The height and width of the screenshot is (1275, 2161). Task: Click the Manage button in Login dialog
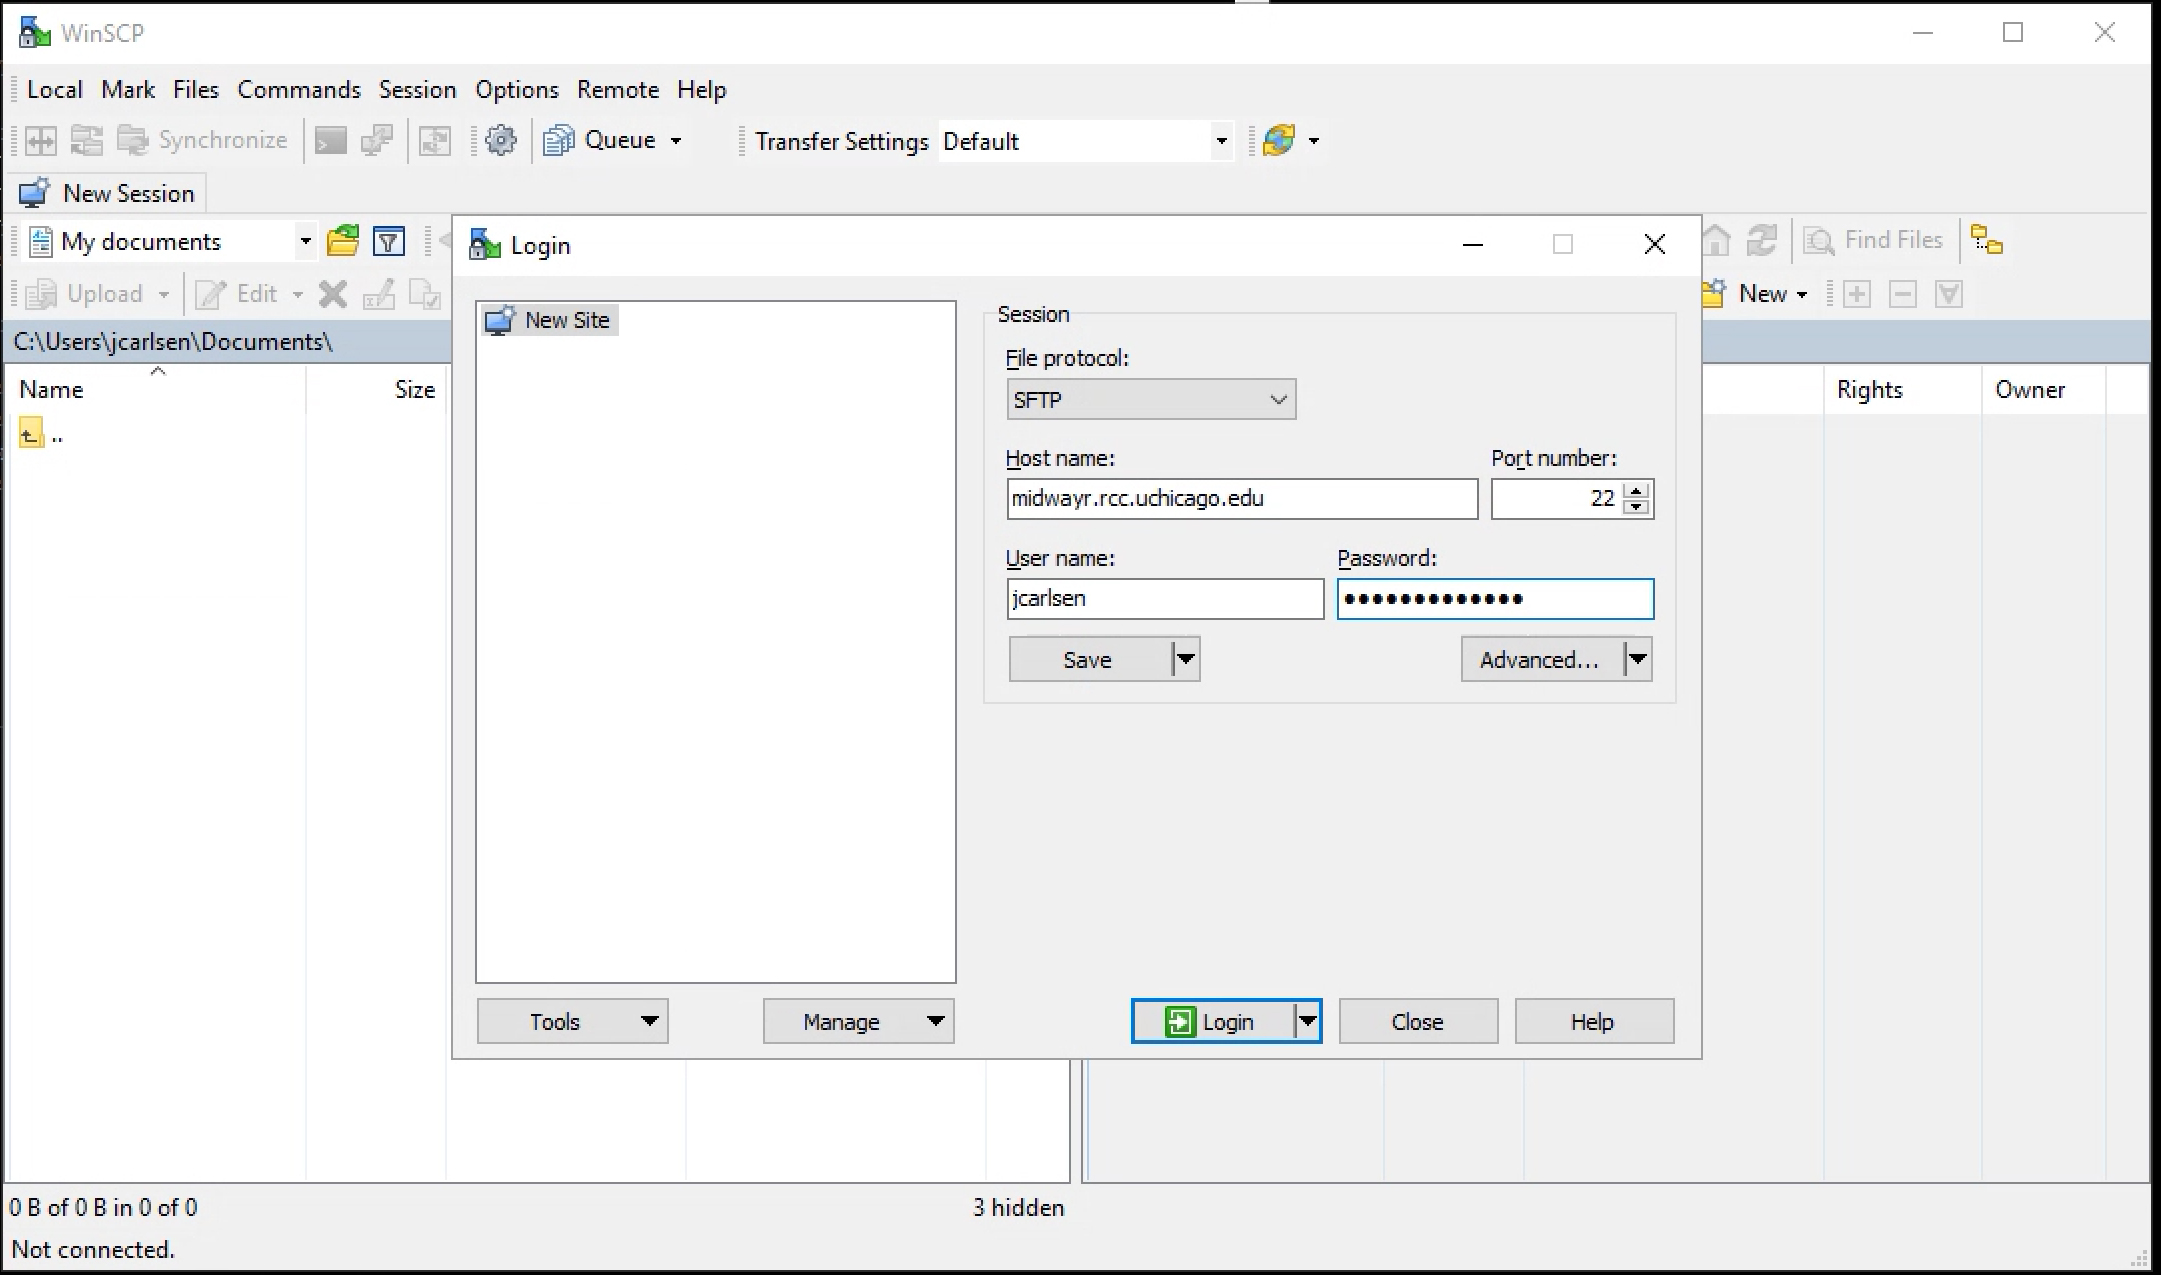[858, 1021]
